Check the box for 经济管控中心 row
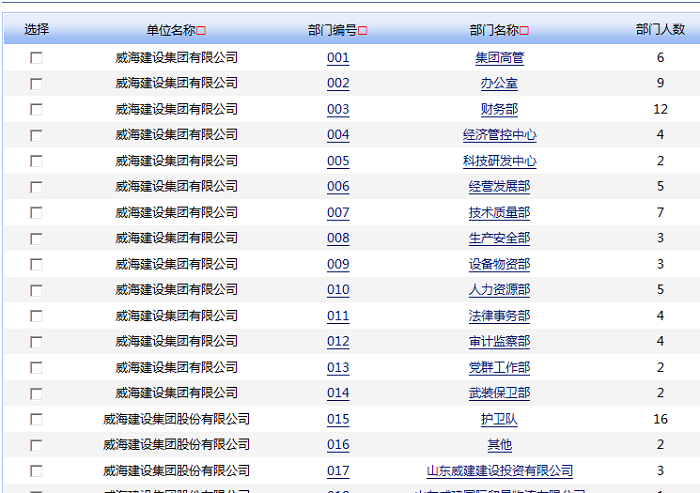 coord(36,136)
